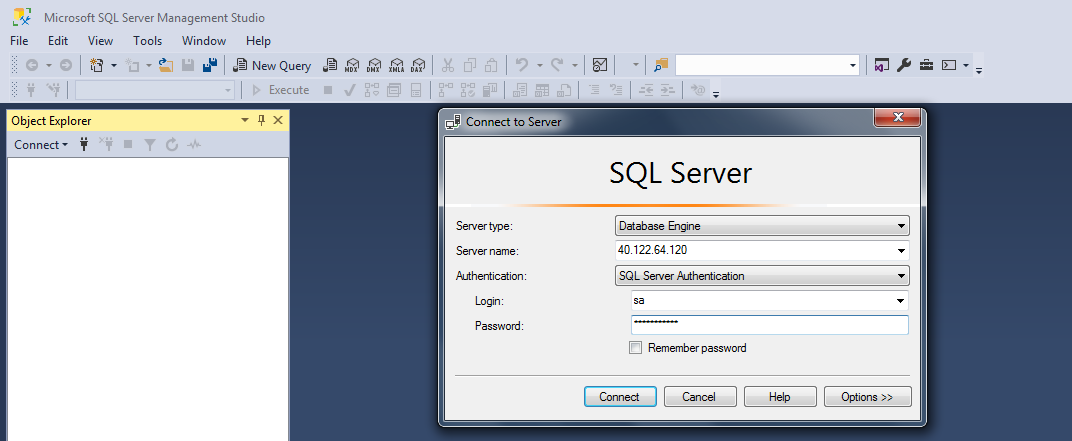Click the Disconnect icon in Object Explorer
The image size is (1072, 441).
106,144
